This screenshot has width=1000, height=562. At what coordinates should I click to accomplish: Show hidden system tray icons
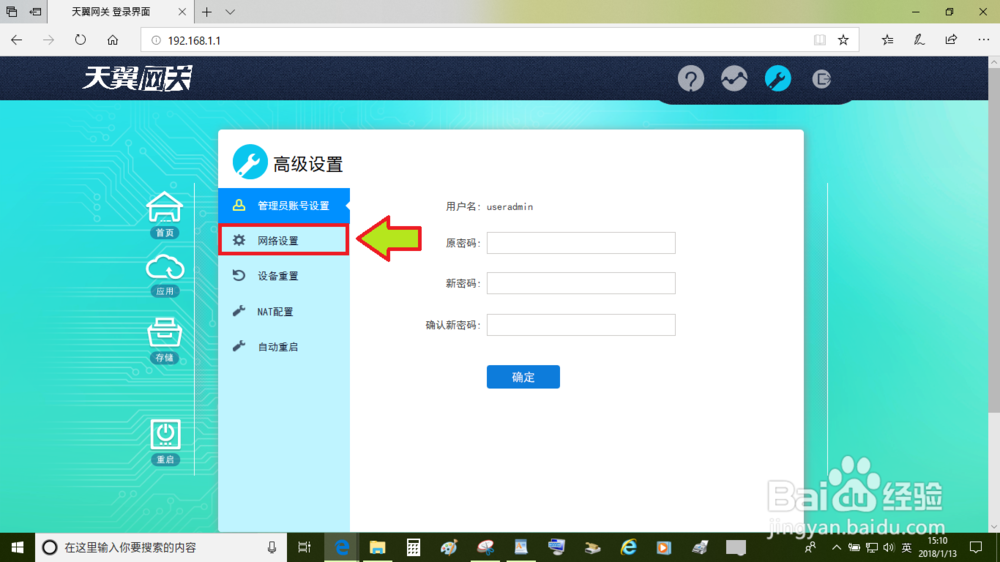[x=836, y=547]
